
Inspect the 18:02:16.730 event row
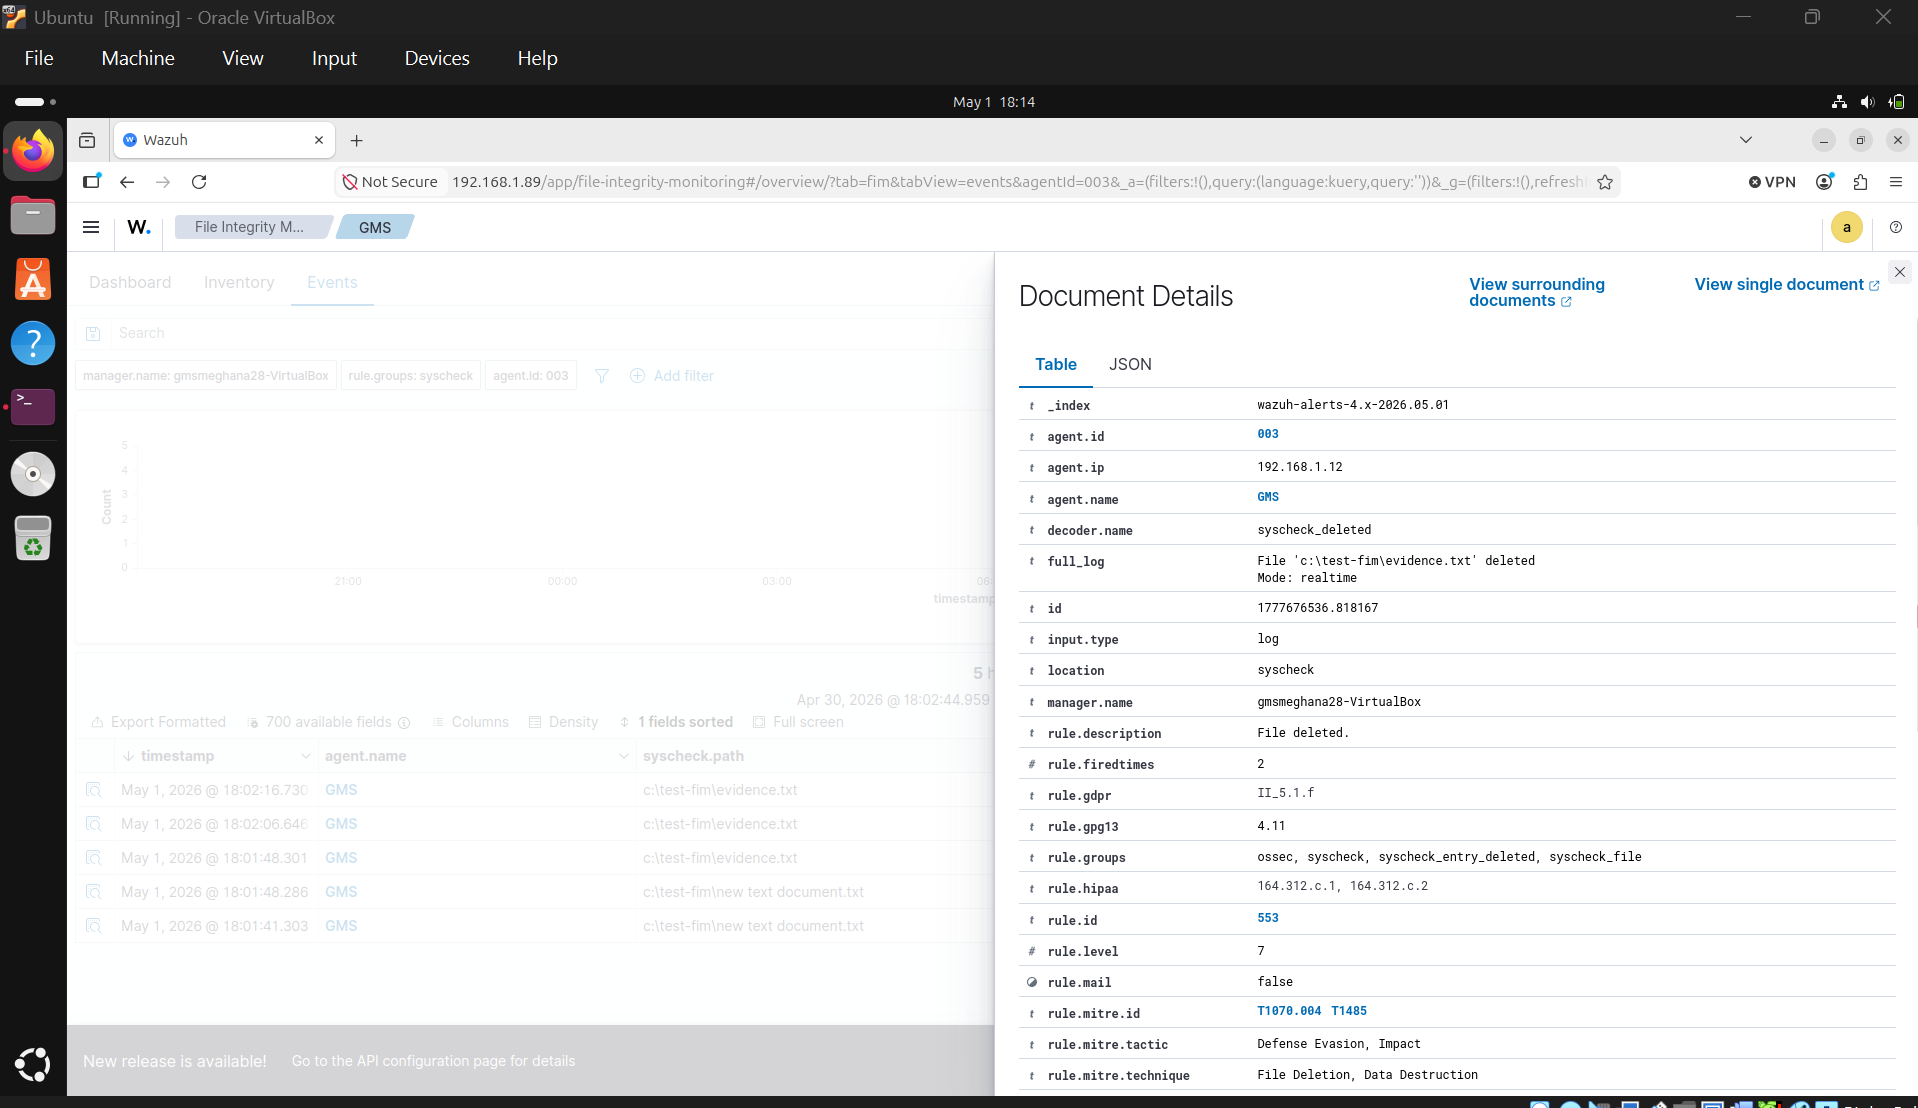94,790
